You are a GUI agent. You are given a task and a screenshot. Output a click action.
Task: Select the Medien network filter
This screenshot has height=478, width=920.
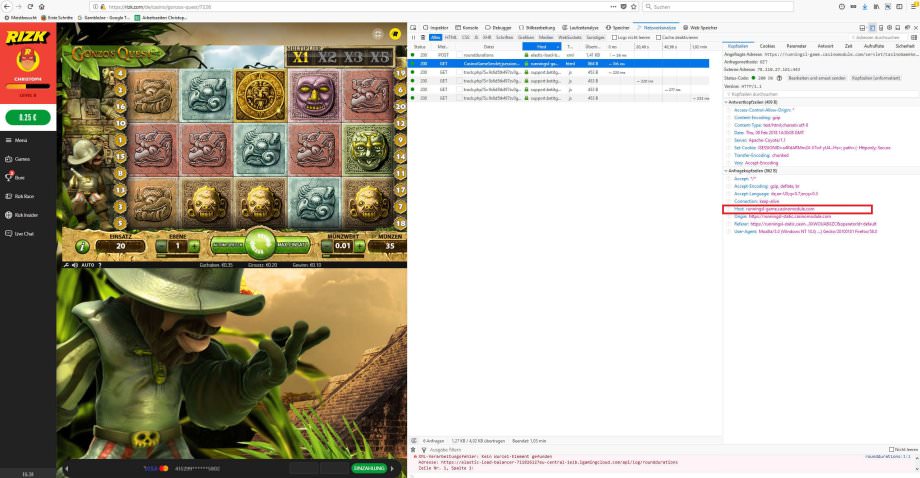click(x=546, y=37)
